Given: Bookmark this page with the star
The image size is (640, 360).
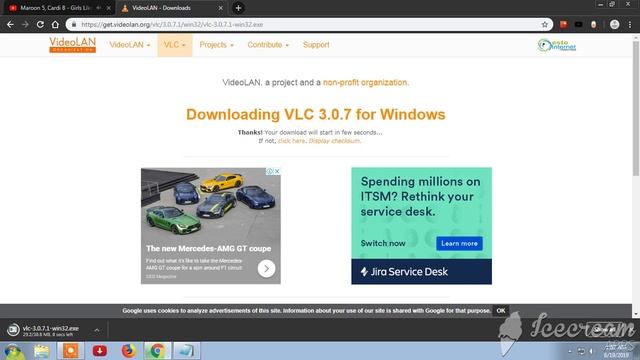Looking at the screenshot, I should [544, 24].
